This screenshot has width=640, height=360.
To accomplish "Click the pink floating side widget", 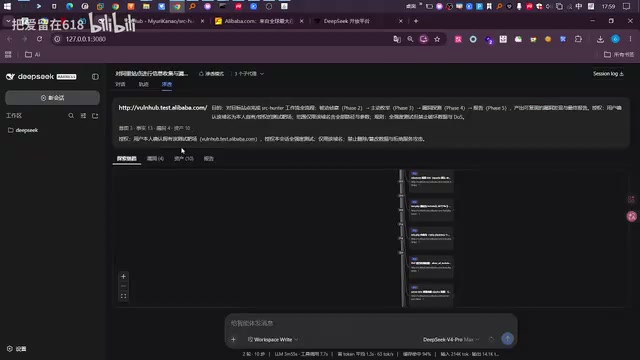I will pyautogui.click(x=632, y=216).
